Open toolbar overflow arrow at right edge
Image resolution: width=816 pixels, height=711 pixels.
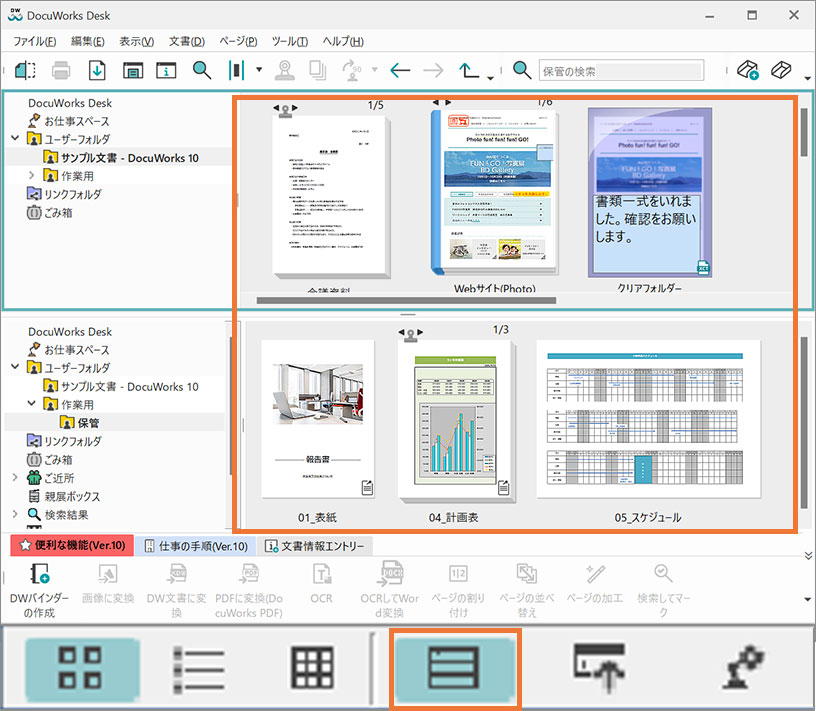click(807, 78)
